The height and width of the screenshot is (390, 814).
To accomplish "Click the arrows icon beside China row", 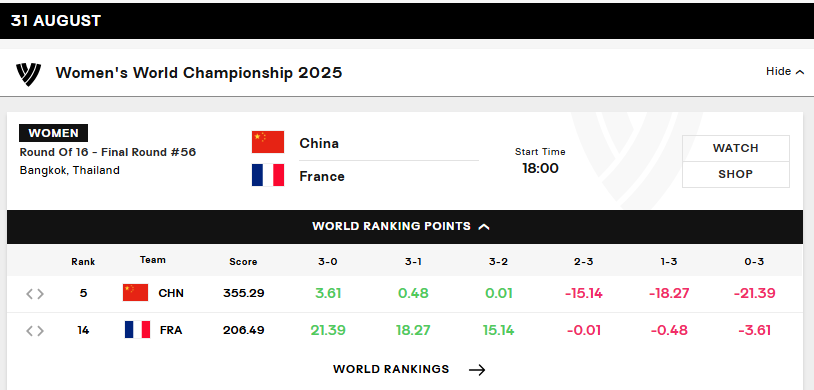I will coord(35,294).
